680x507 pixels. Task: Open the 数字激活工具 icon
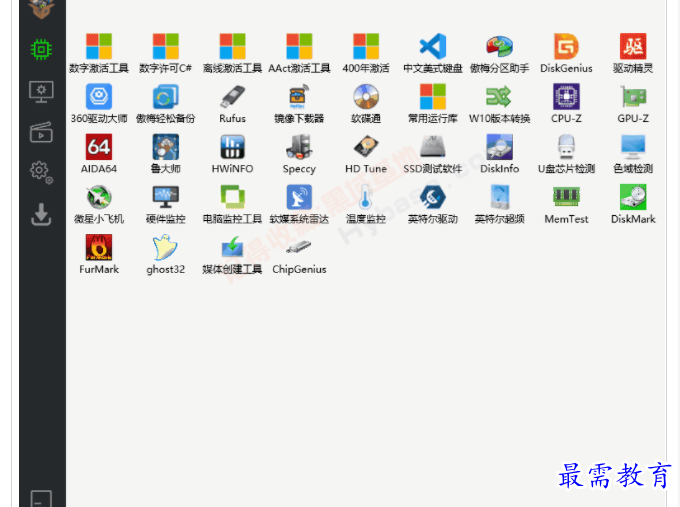[99, 53]
